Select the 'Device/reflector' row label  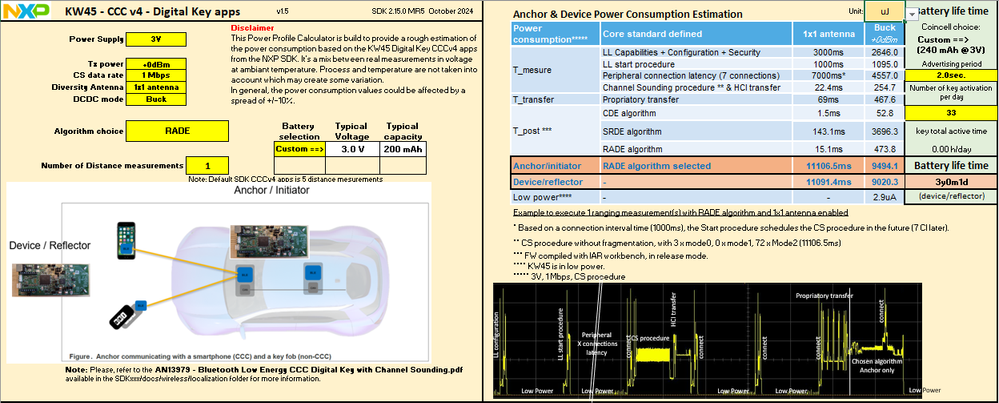[x=555, y=182]
